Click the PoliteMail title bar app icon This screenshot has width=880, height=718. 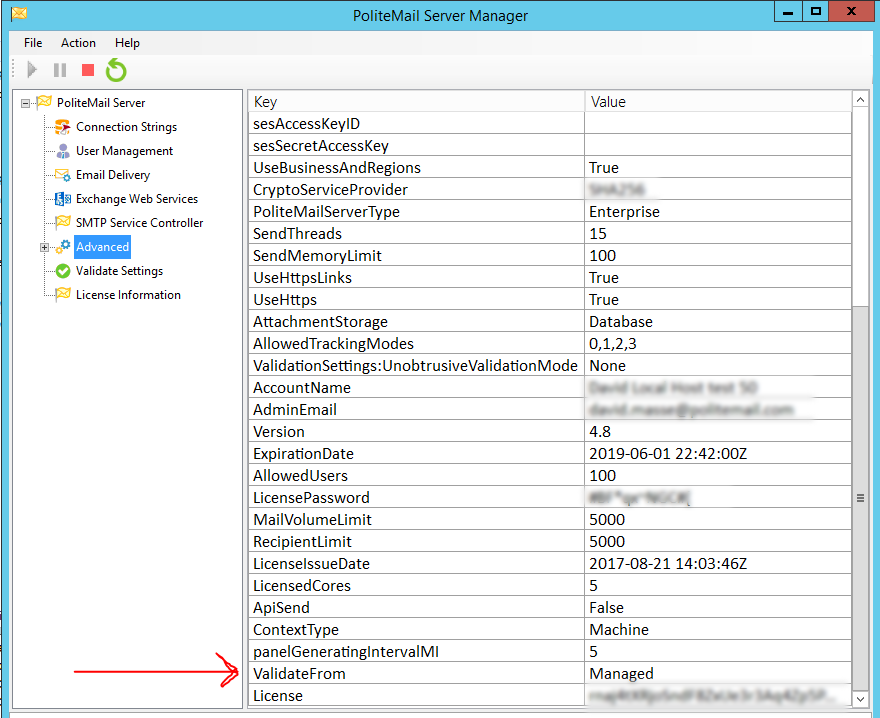pyautogui.click(x=19, y=13)
